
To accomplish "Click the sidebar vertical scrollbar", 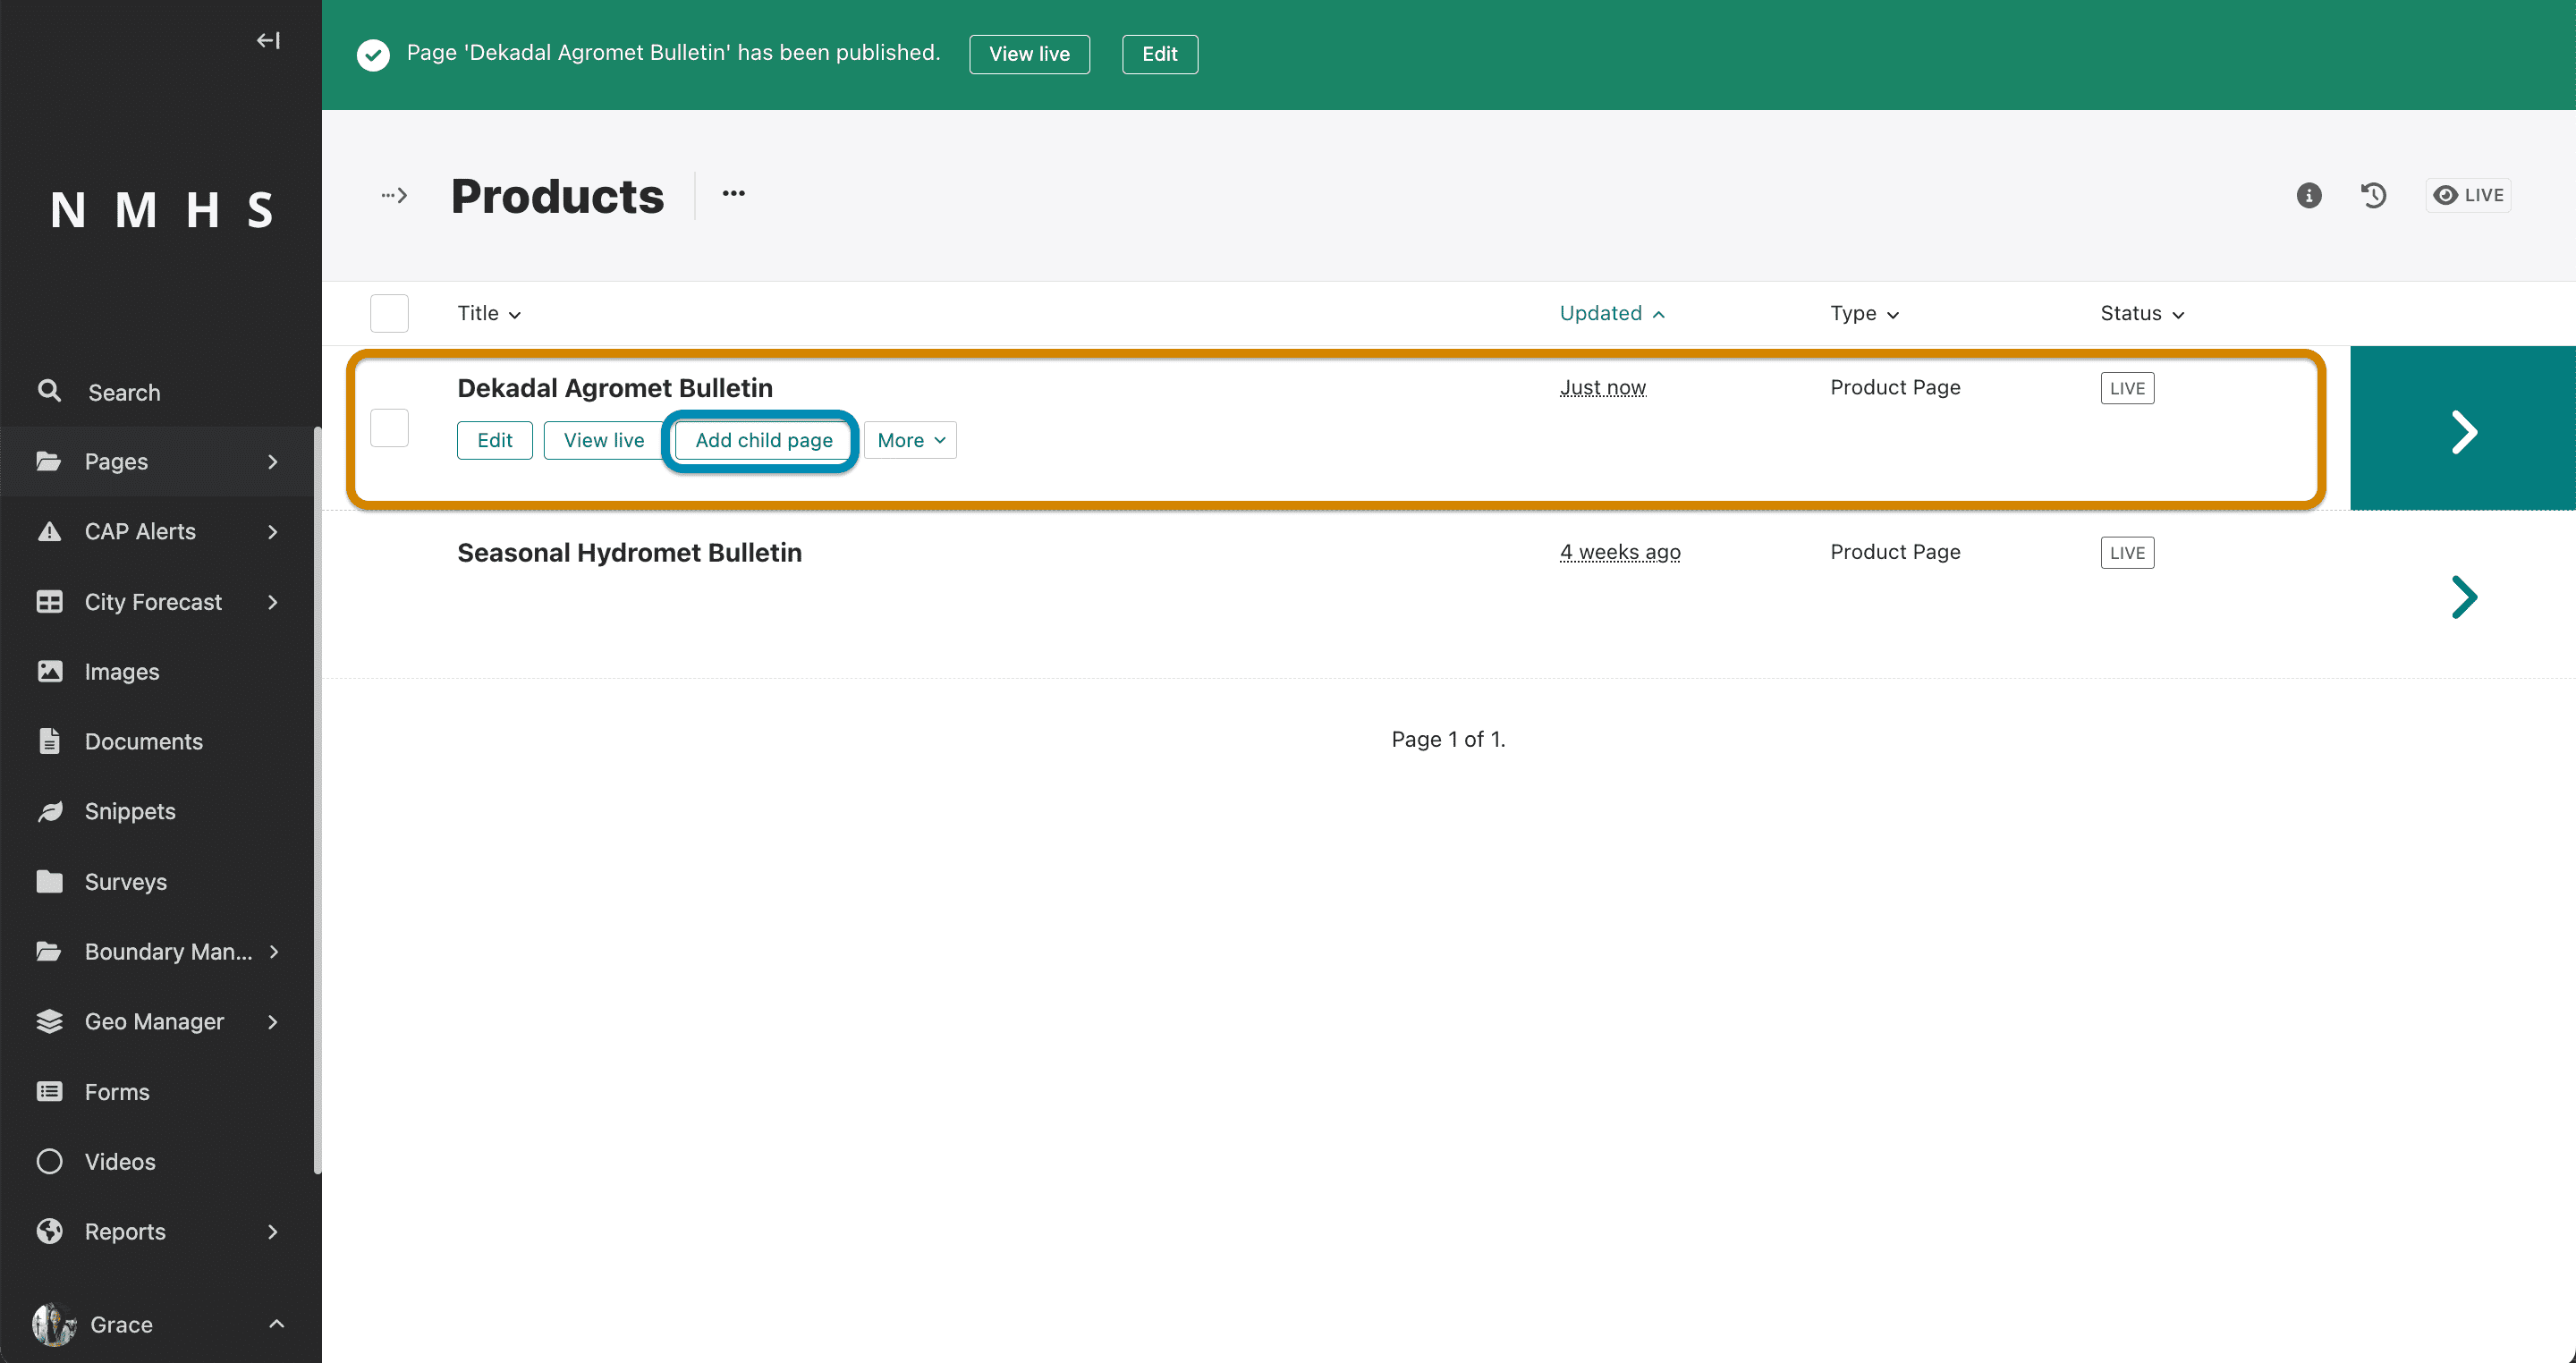I will [x=317, y=800].
